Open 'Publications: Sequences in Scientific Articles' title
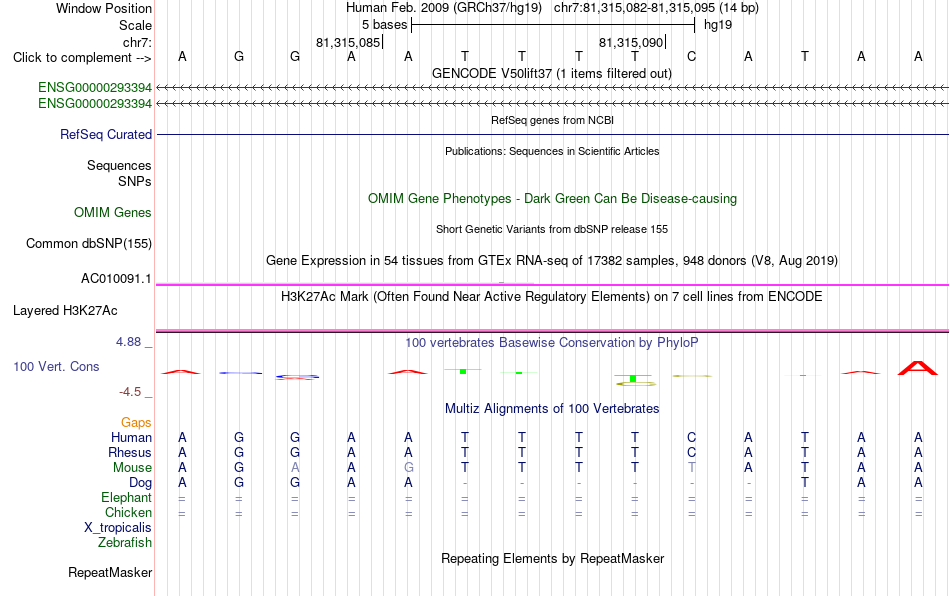950x596 pixels. (552, 151)
